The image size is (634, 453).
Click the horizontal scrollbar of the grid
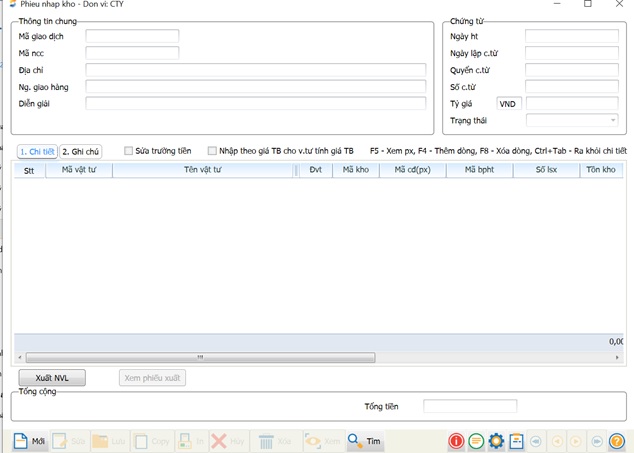coord(200,357)
